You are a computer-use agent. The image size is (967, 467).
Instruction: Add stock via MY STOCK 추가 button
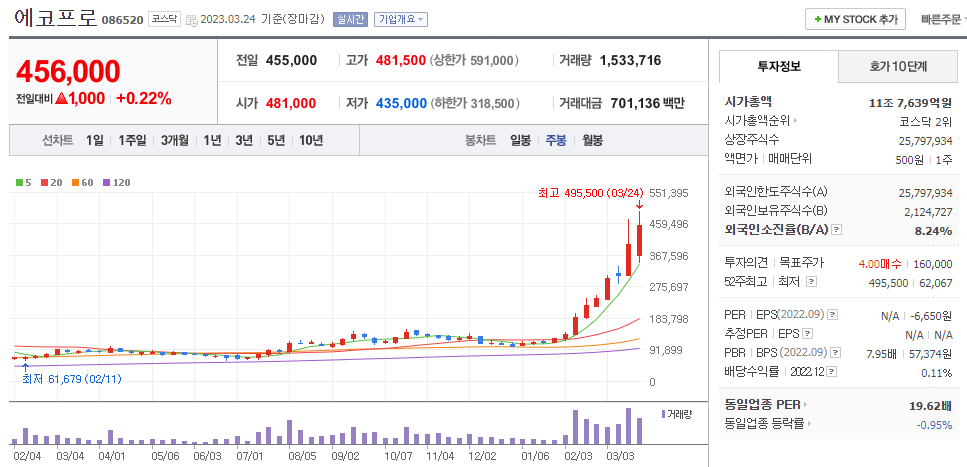pos(855,20)
